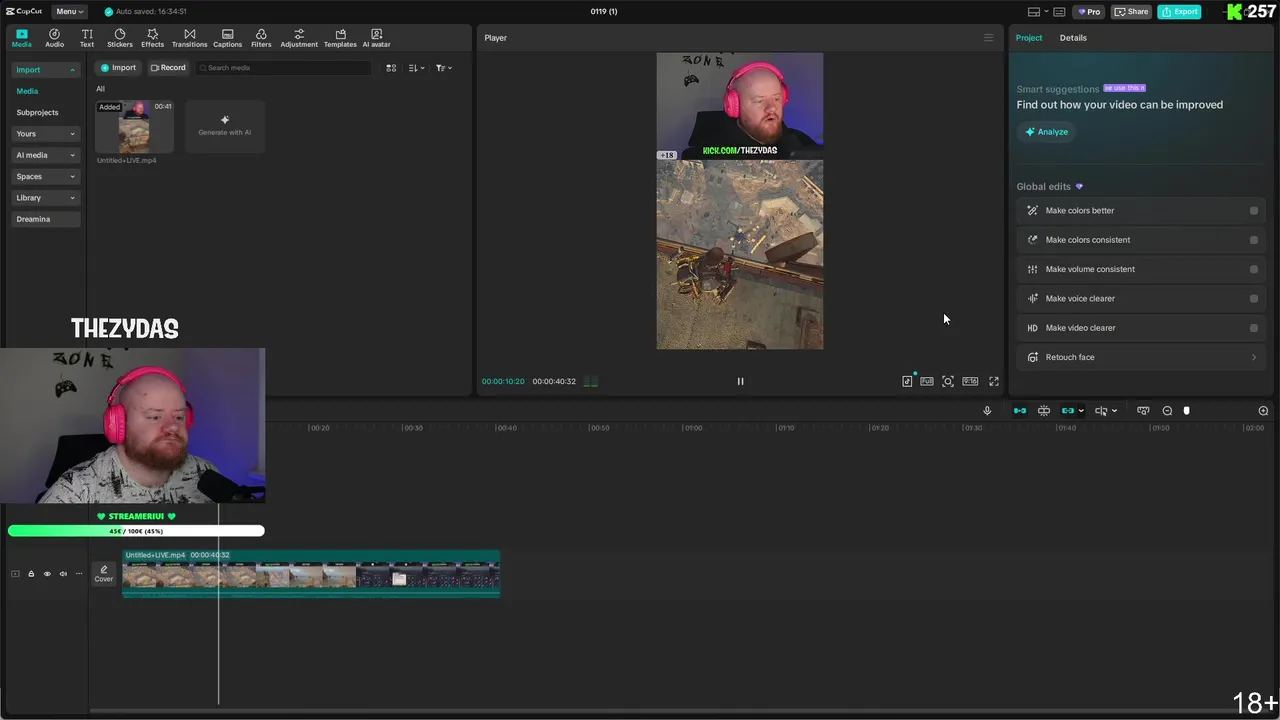
Task: Enable Make video clearer option
Action: (1254, 328)
